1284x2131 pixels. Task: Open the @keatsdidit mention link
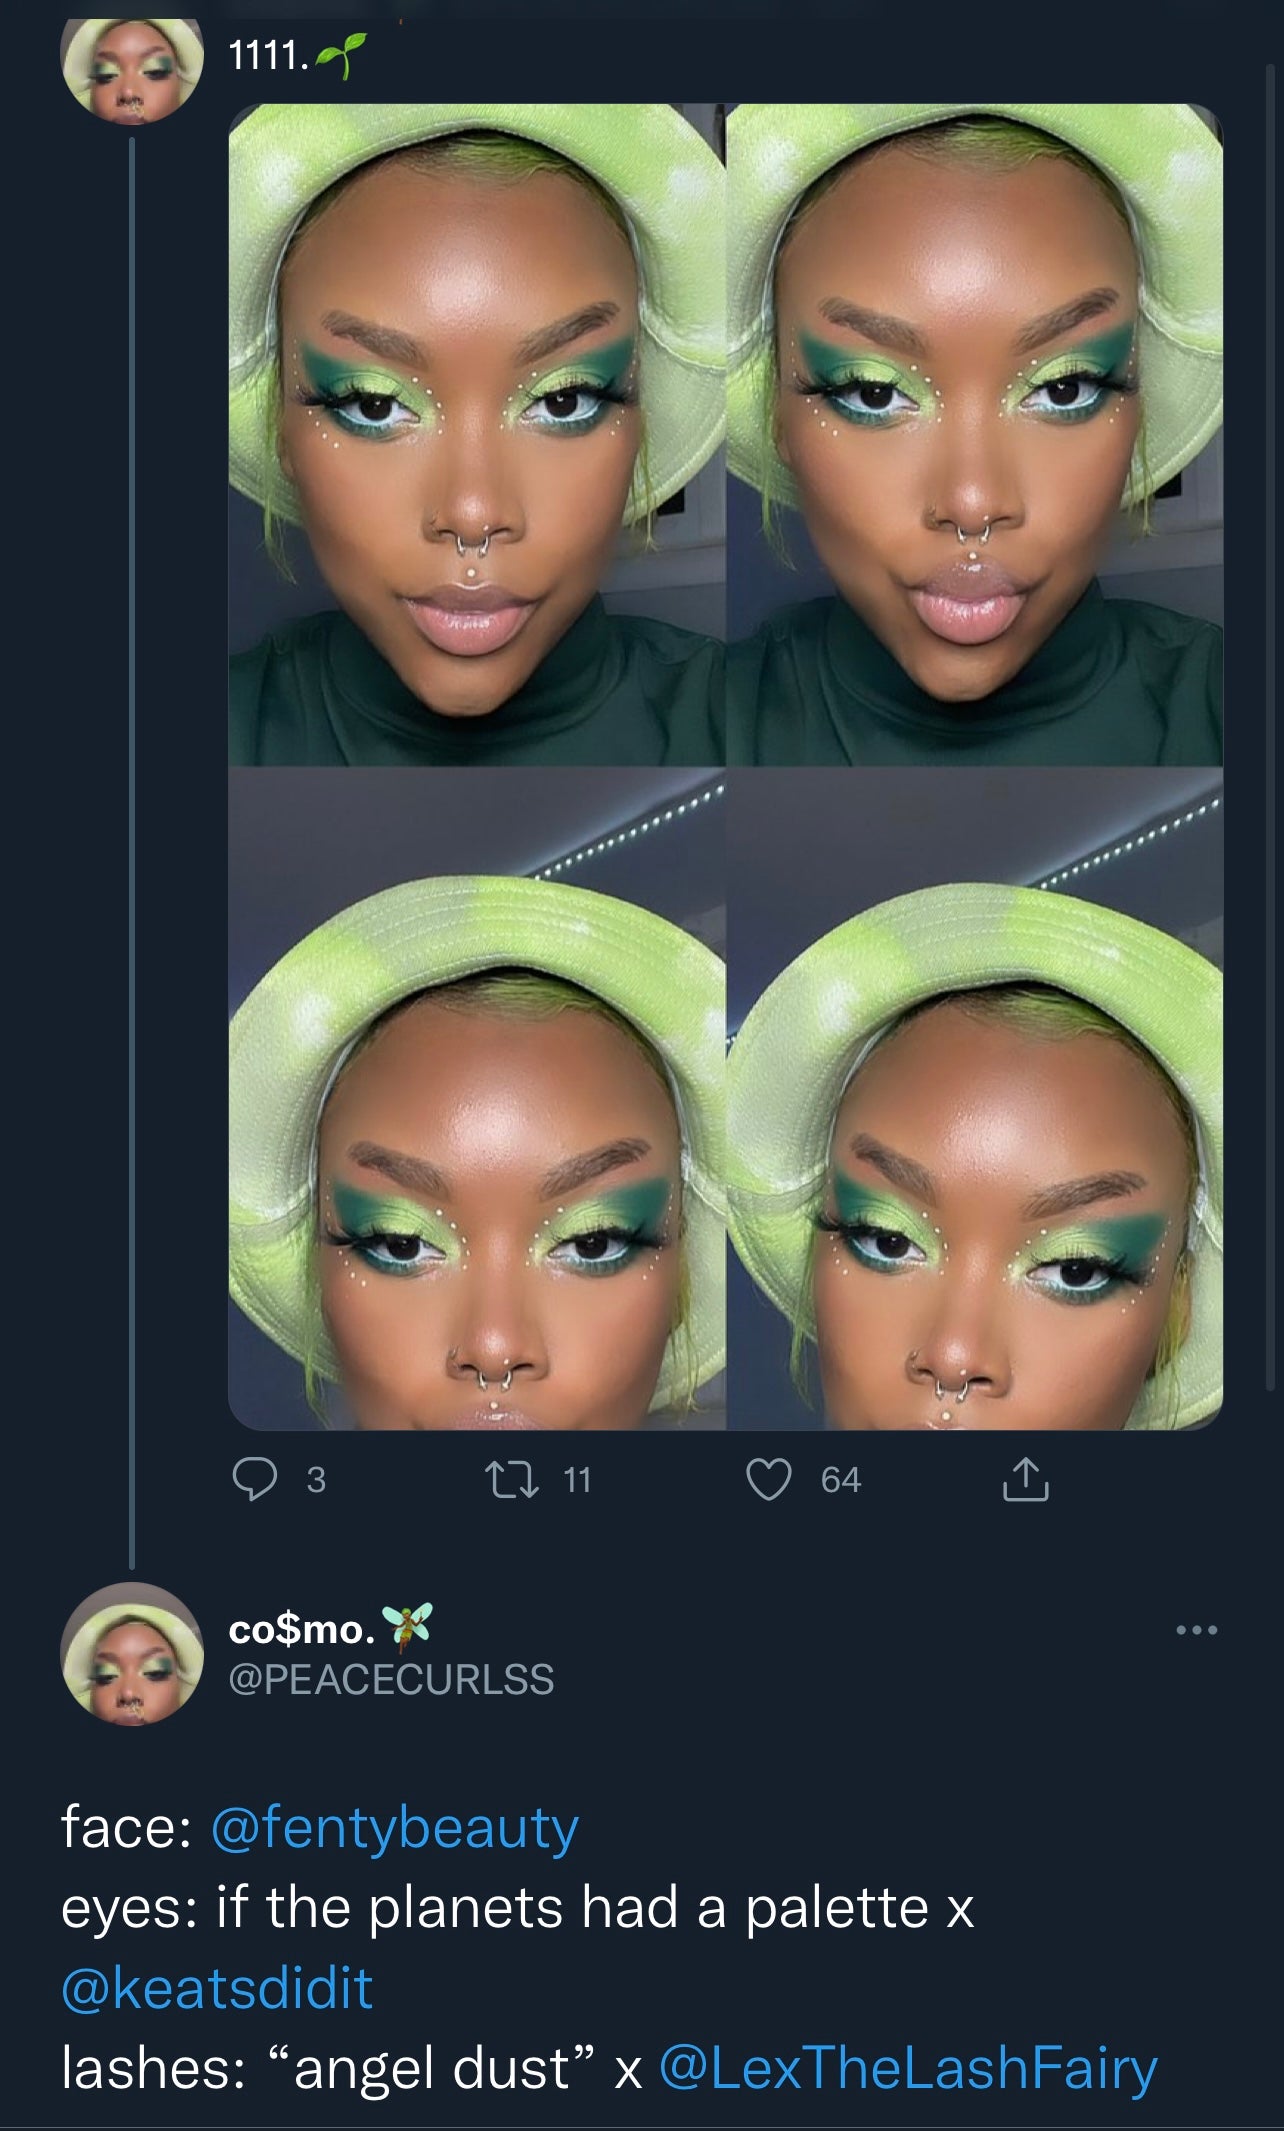tap(217, 1988)
